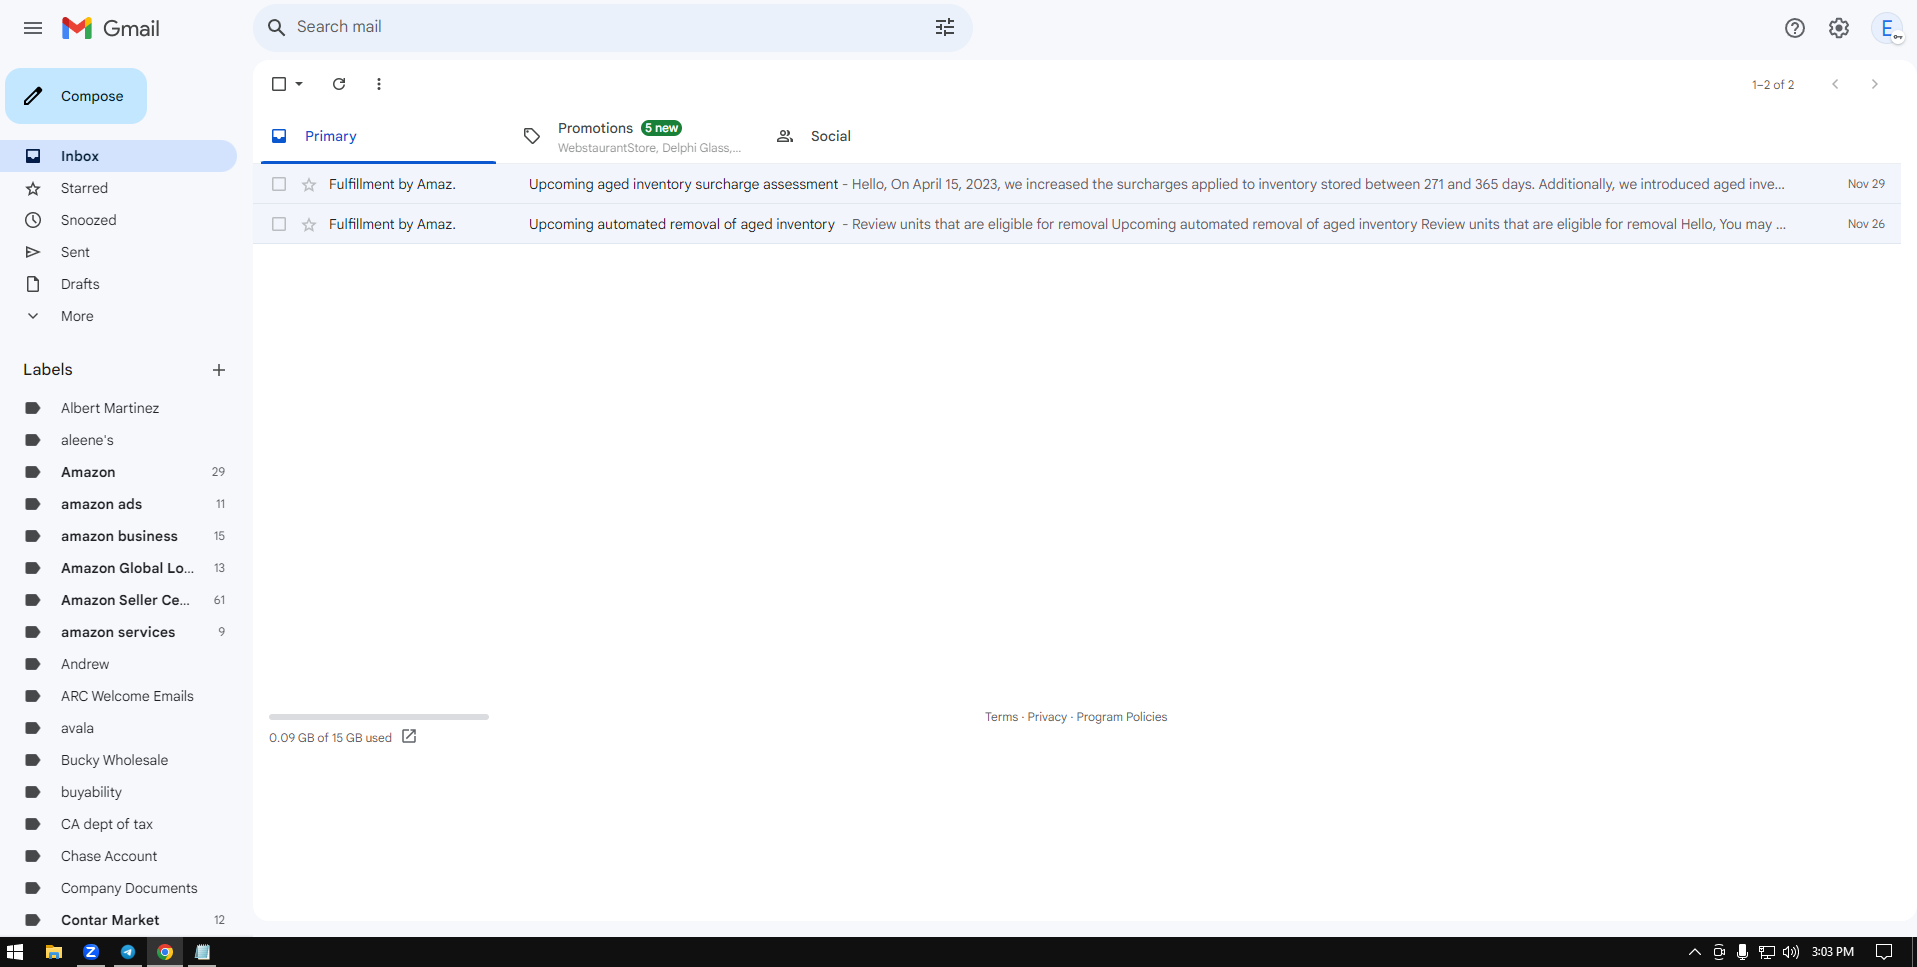
Task: Open File Explorer from the taskbar
Action: pyautogui.click(x=54, y=952)
